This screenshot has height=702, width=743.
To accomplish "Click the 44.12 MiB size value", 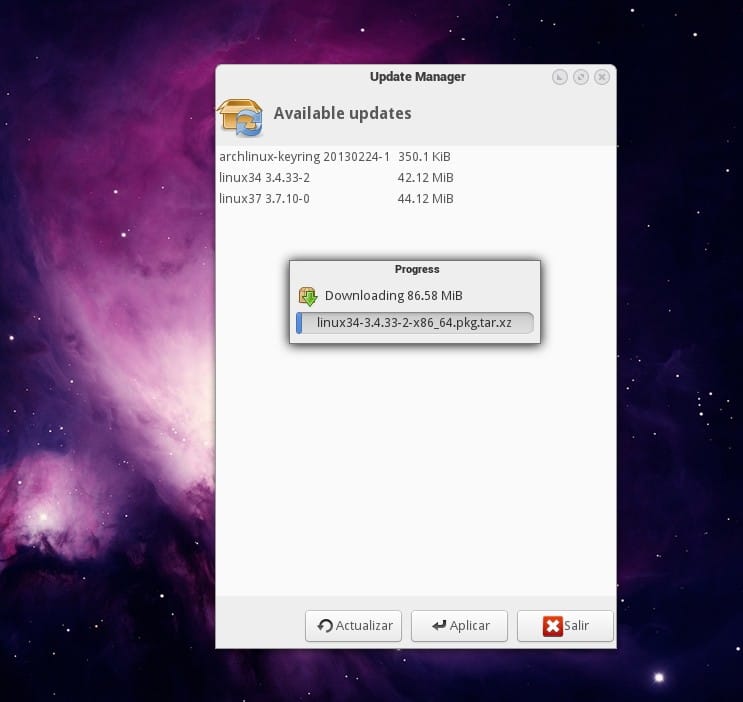I will pos(425,199).
